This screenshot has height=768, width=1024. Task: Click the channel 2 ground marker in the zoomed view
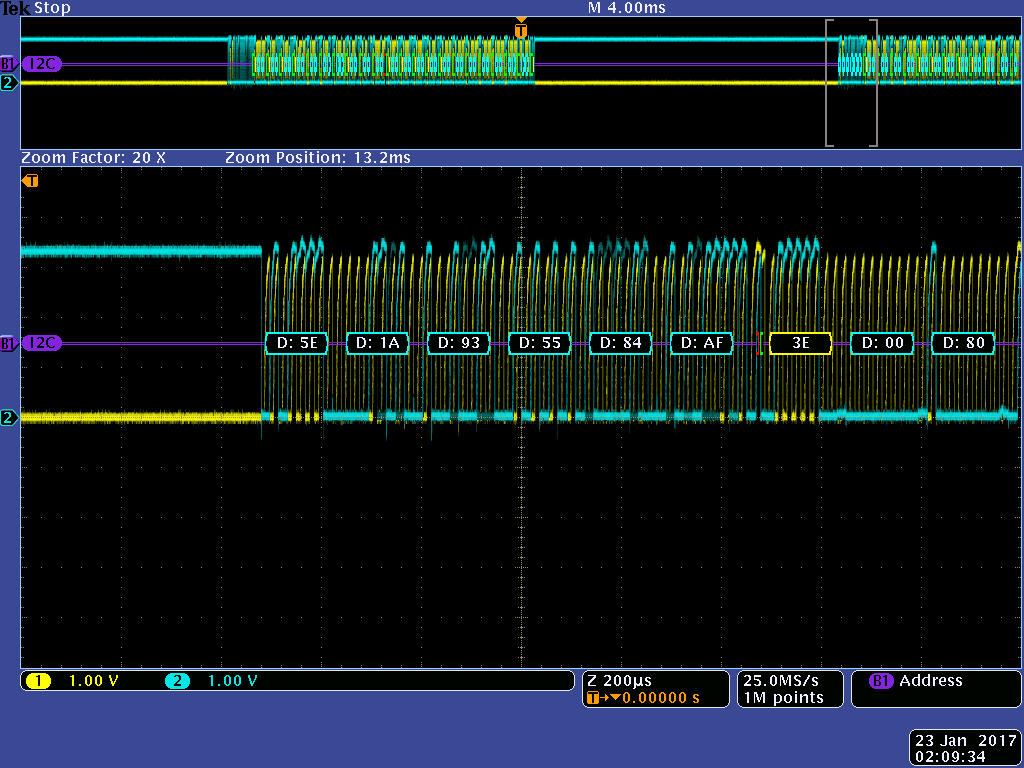tap(8, 417)
